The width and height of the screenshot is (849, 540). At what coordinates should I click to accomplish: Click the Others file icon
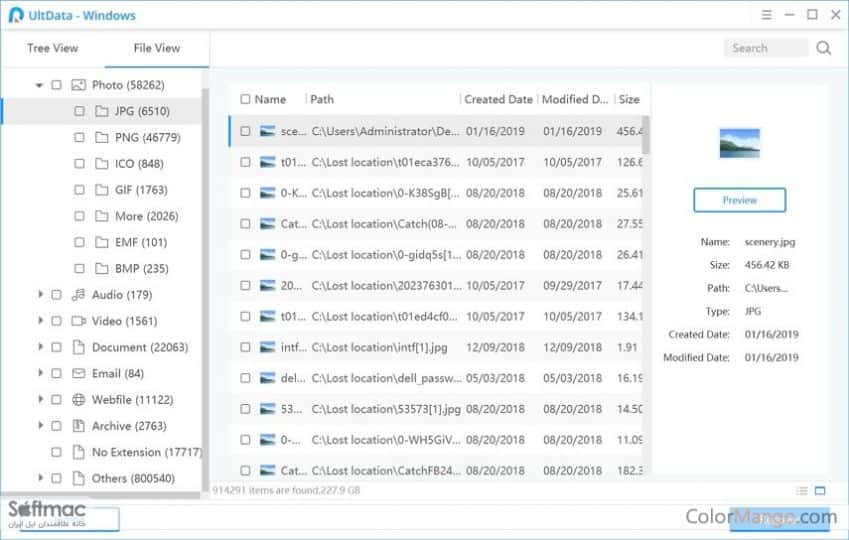click(79, 478)
